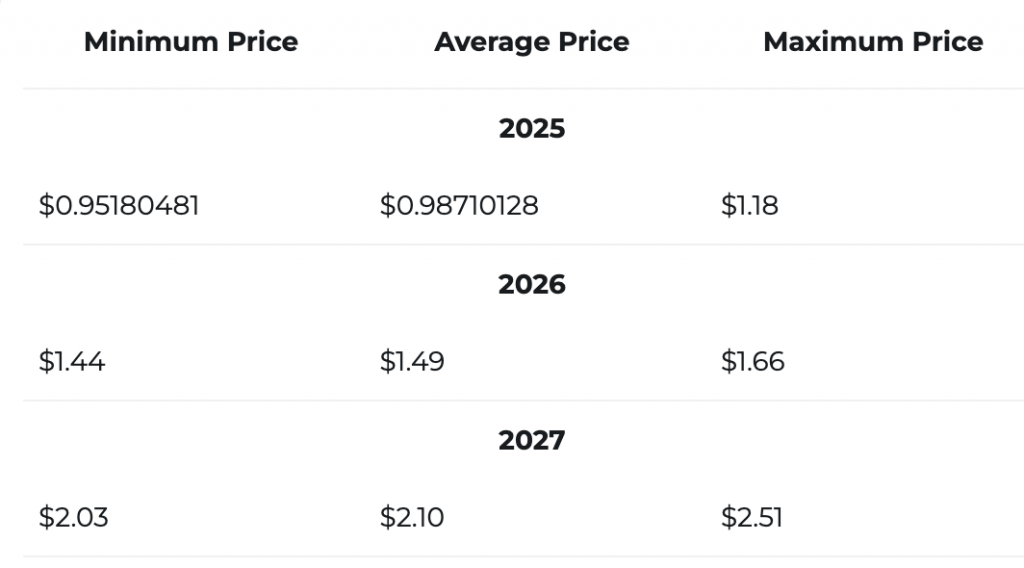Select the 2026 year row label
Viewport: 1024px width, 568px height.
(x=532, y=284)
